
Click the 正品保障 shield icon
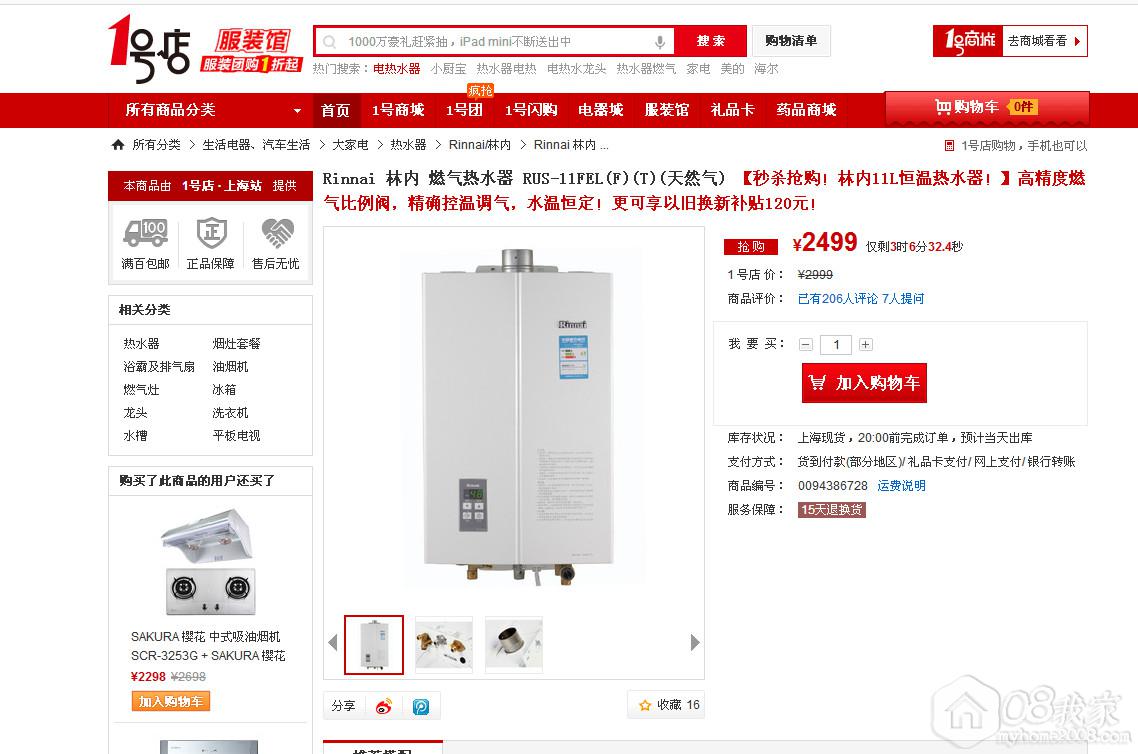pyautogui.click(x=211, y=233)
